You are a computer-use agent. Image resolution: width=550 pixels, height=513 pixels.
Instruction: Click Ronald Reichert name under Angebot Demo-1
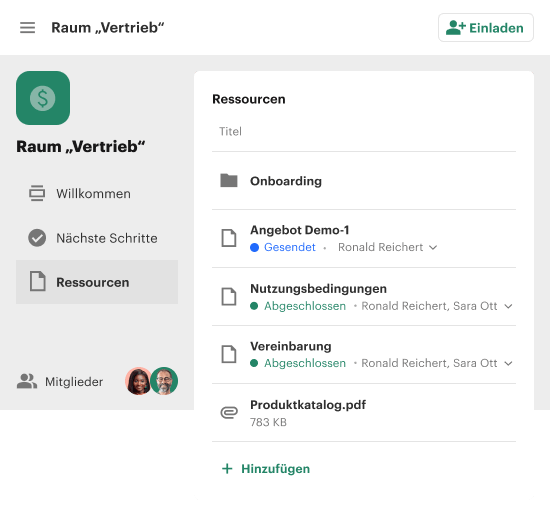point(381,247)
